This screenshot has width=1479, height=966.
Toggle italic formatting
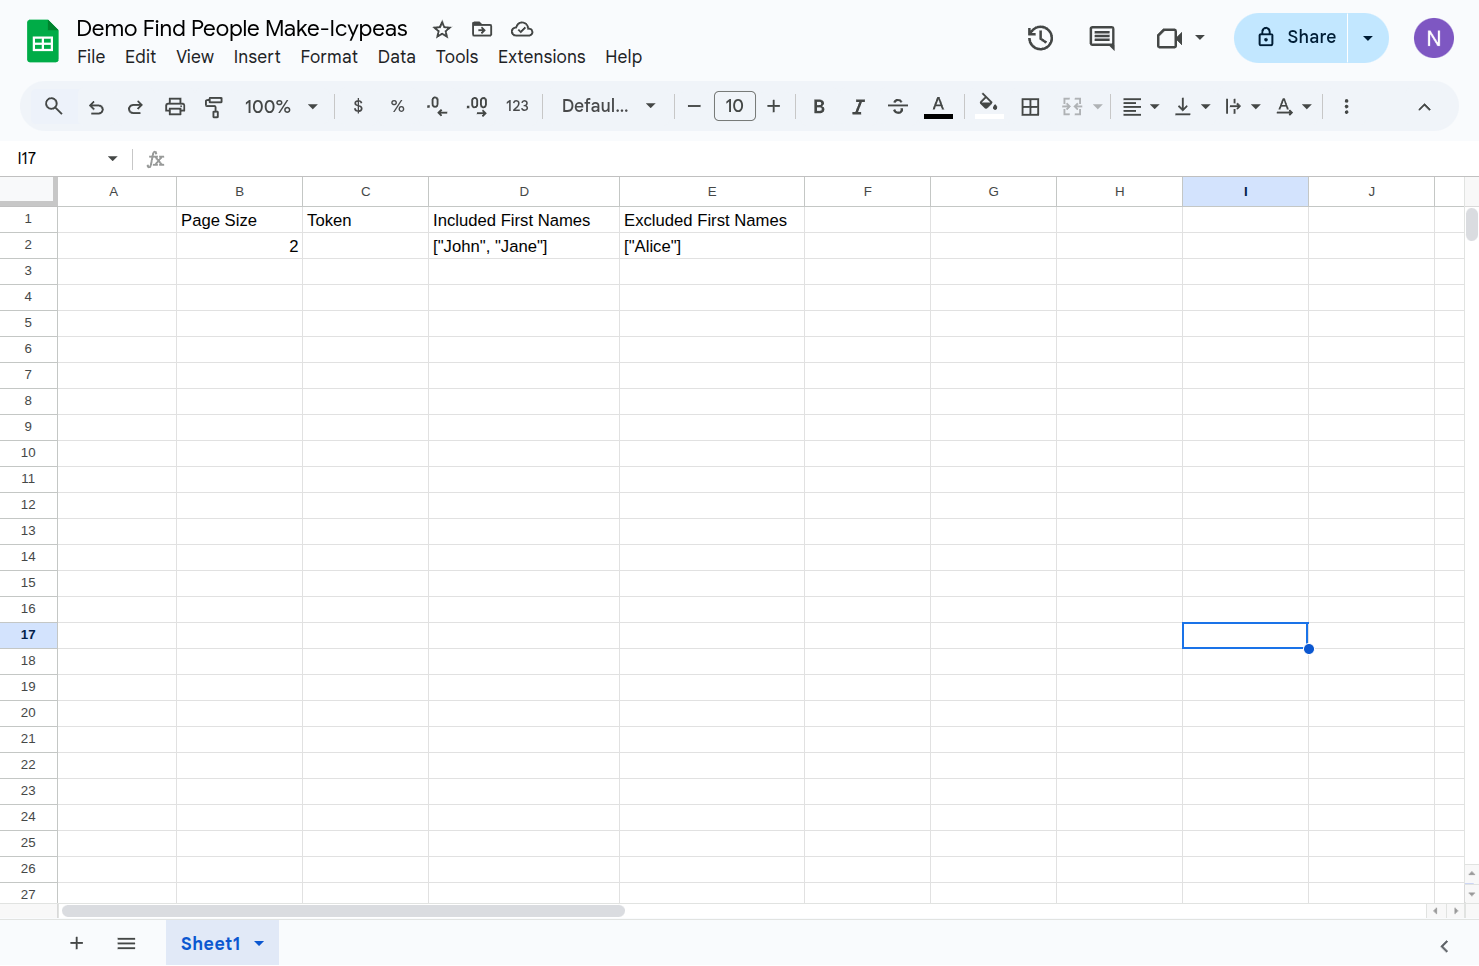point(858,107)
